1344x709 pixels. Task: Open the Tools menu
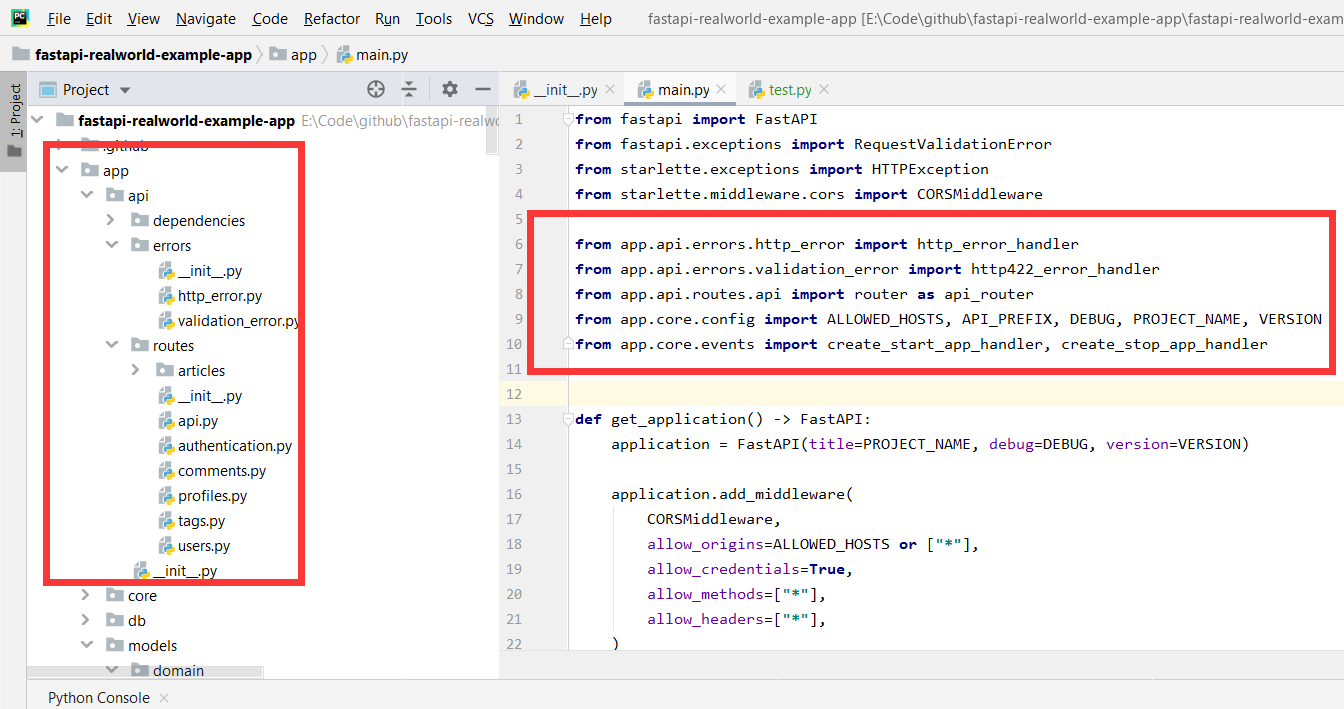tap(434, 18)
